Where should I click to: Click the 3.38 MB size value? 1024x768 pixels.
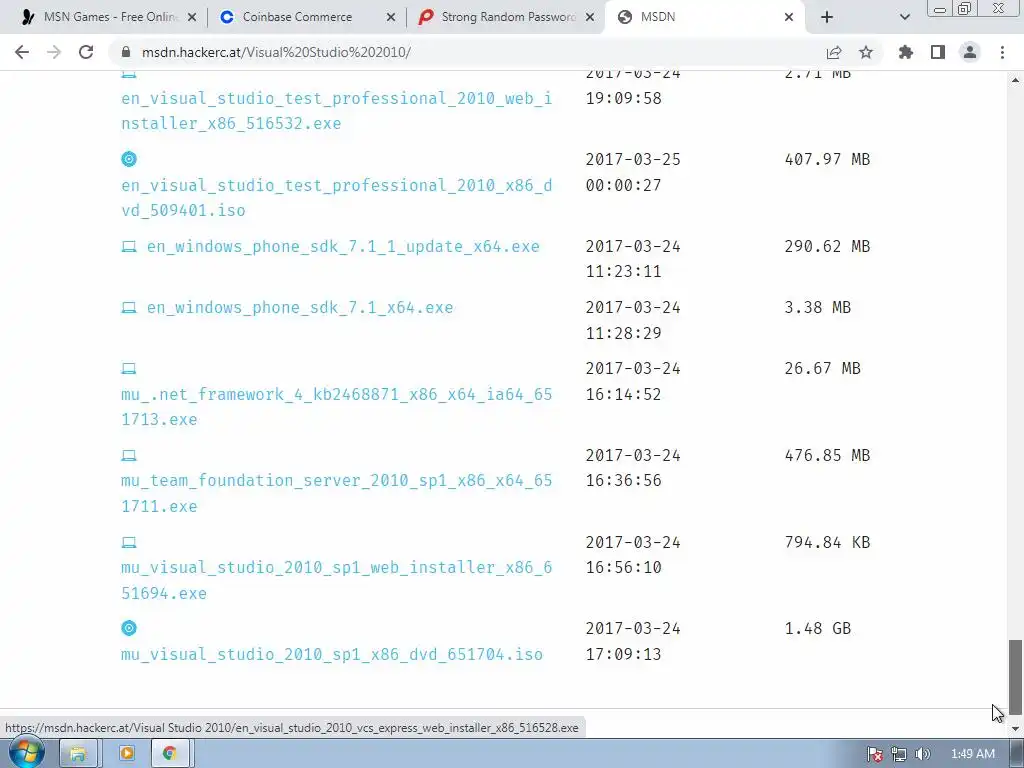pos(818,308)
